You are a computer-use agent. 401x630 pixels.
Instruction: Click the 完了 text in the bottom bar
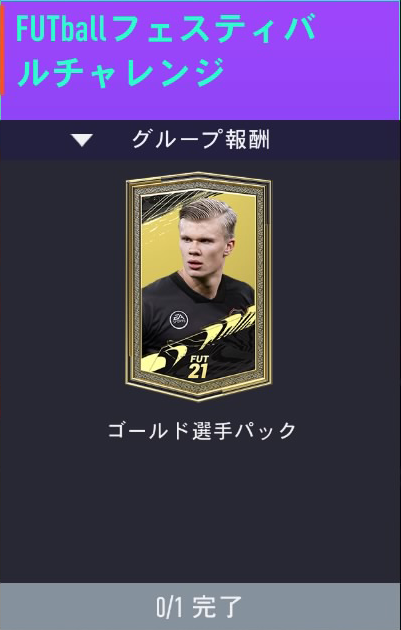217,607
